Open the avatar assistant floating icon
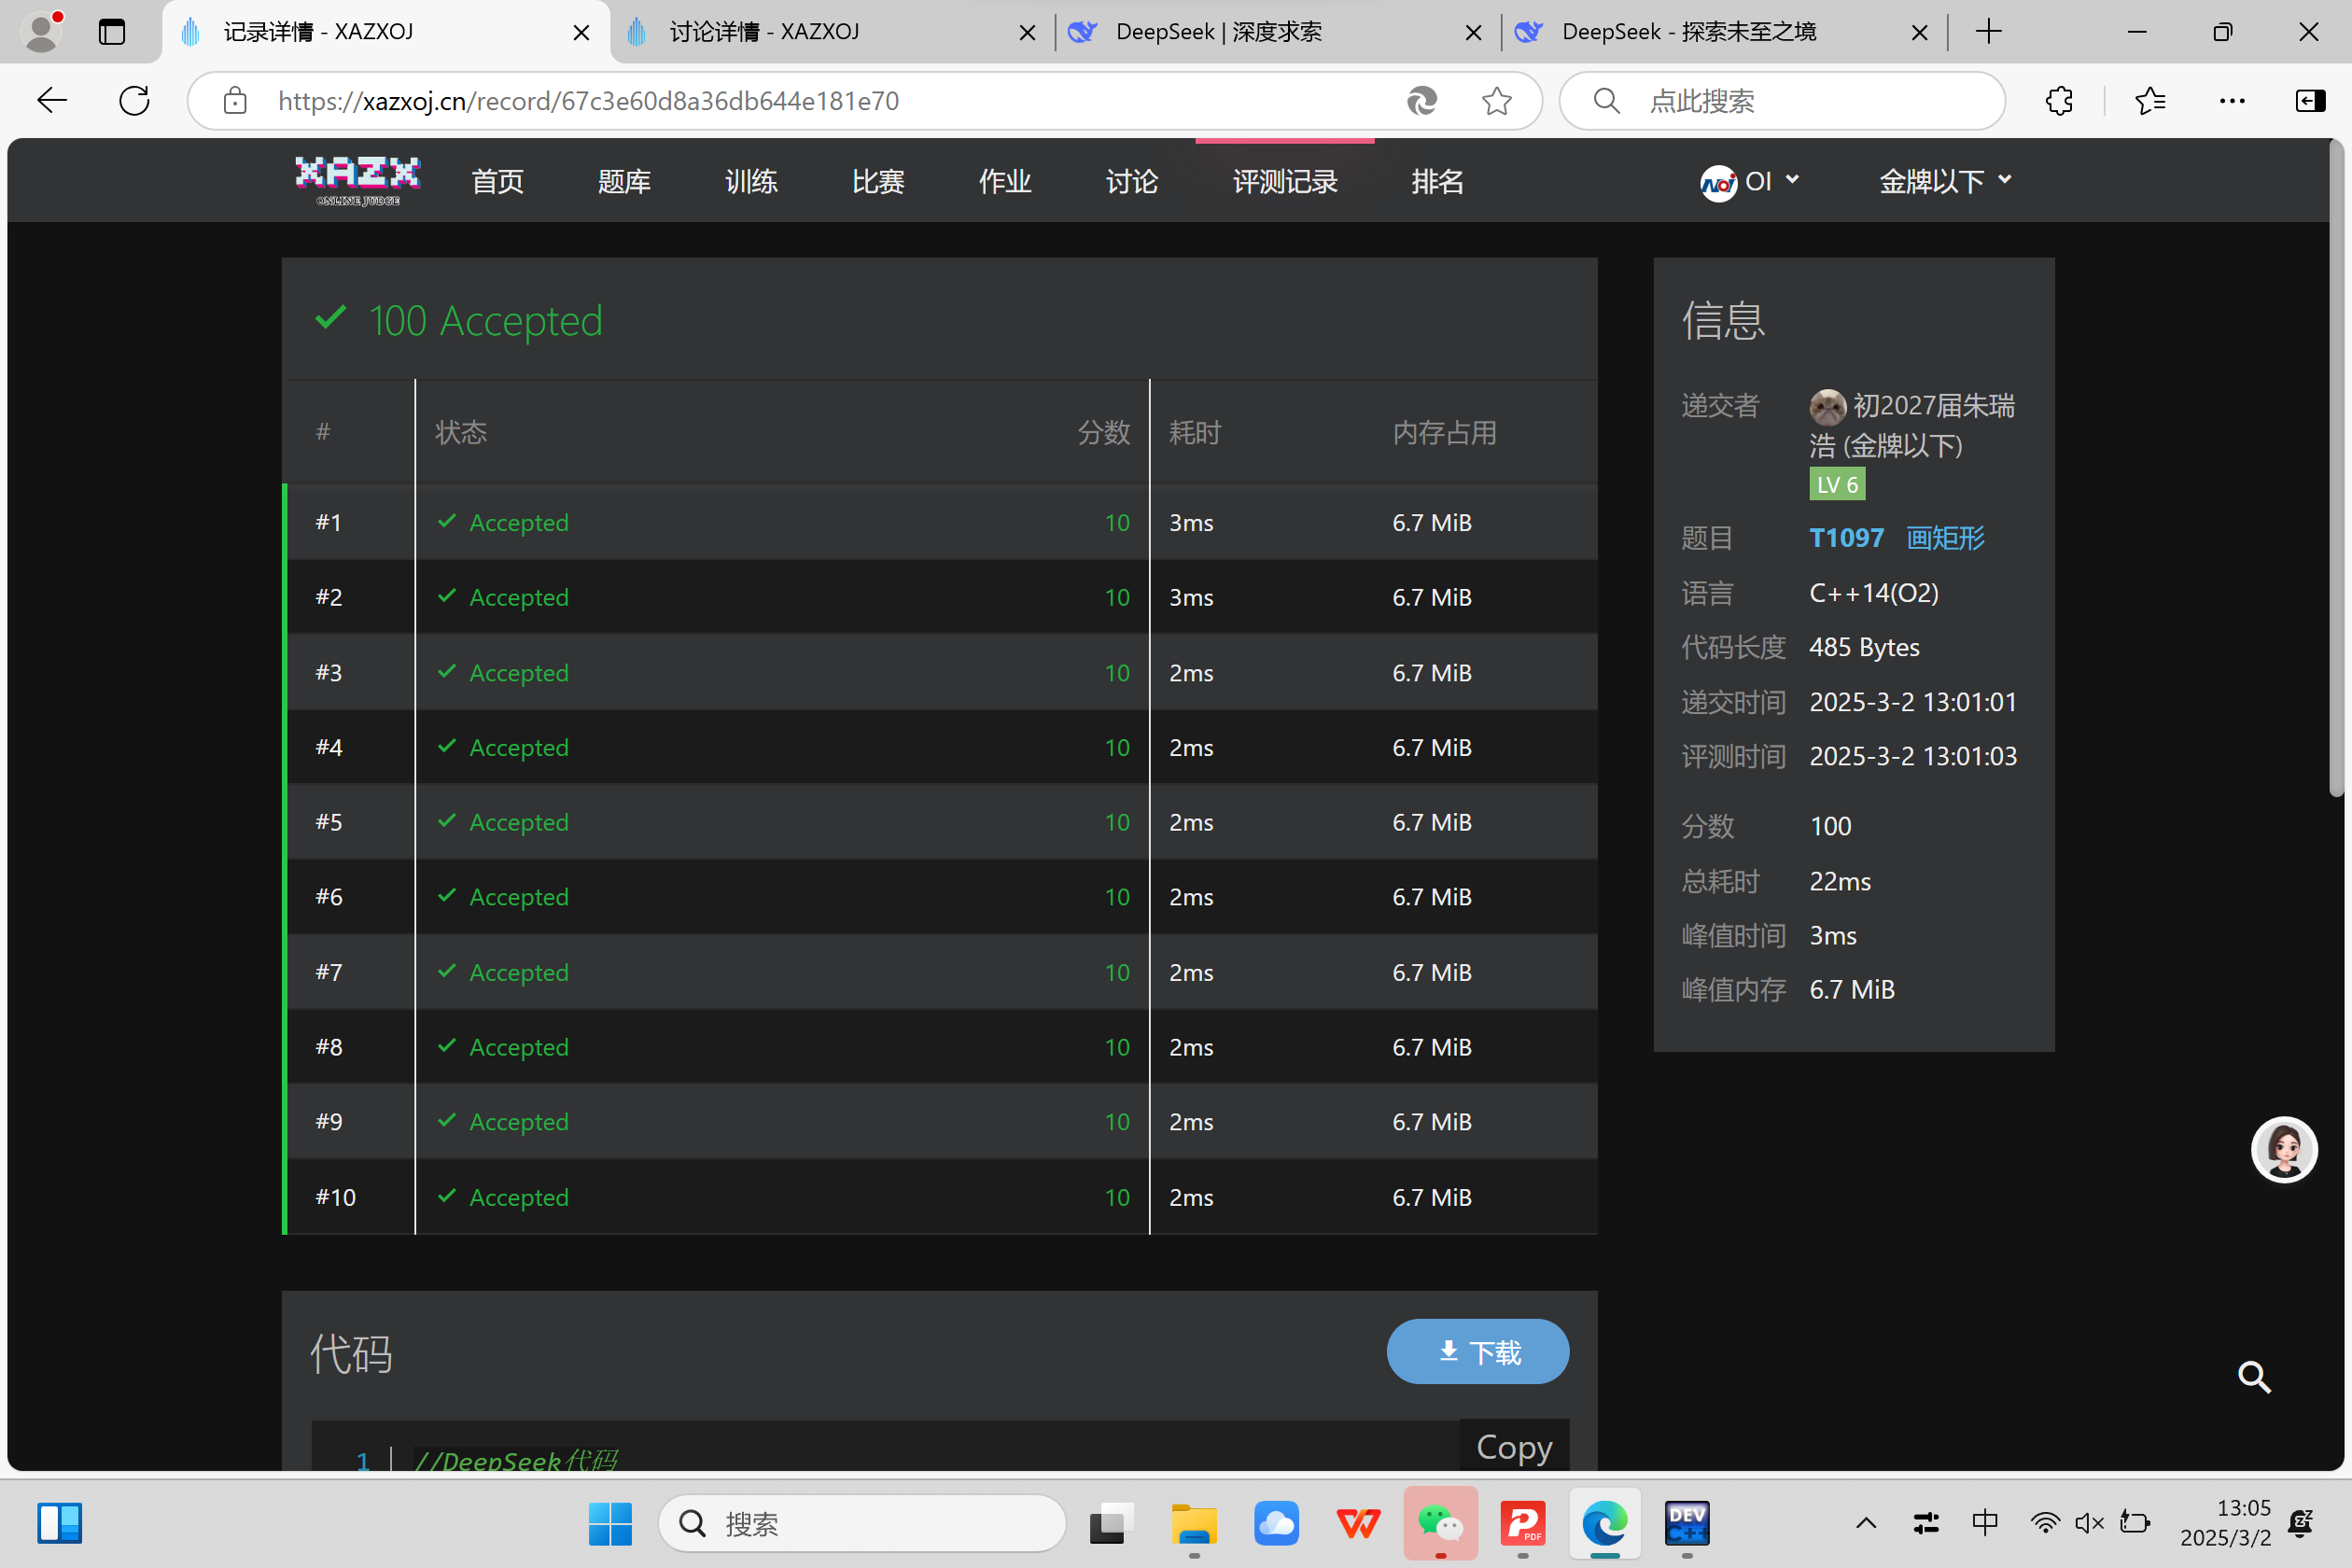Image resolution: width=2352 pixels, height=1568 pixels. (x=2283, y=1149)
